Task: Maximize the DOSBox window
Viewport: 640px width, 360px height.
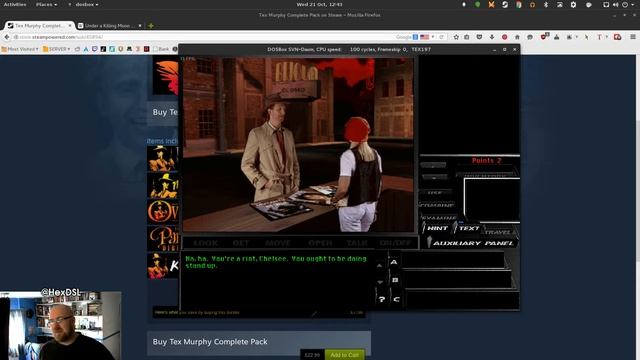Action: point(504,49)
